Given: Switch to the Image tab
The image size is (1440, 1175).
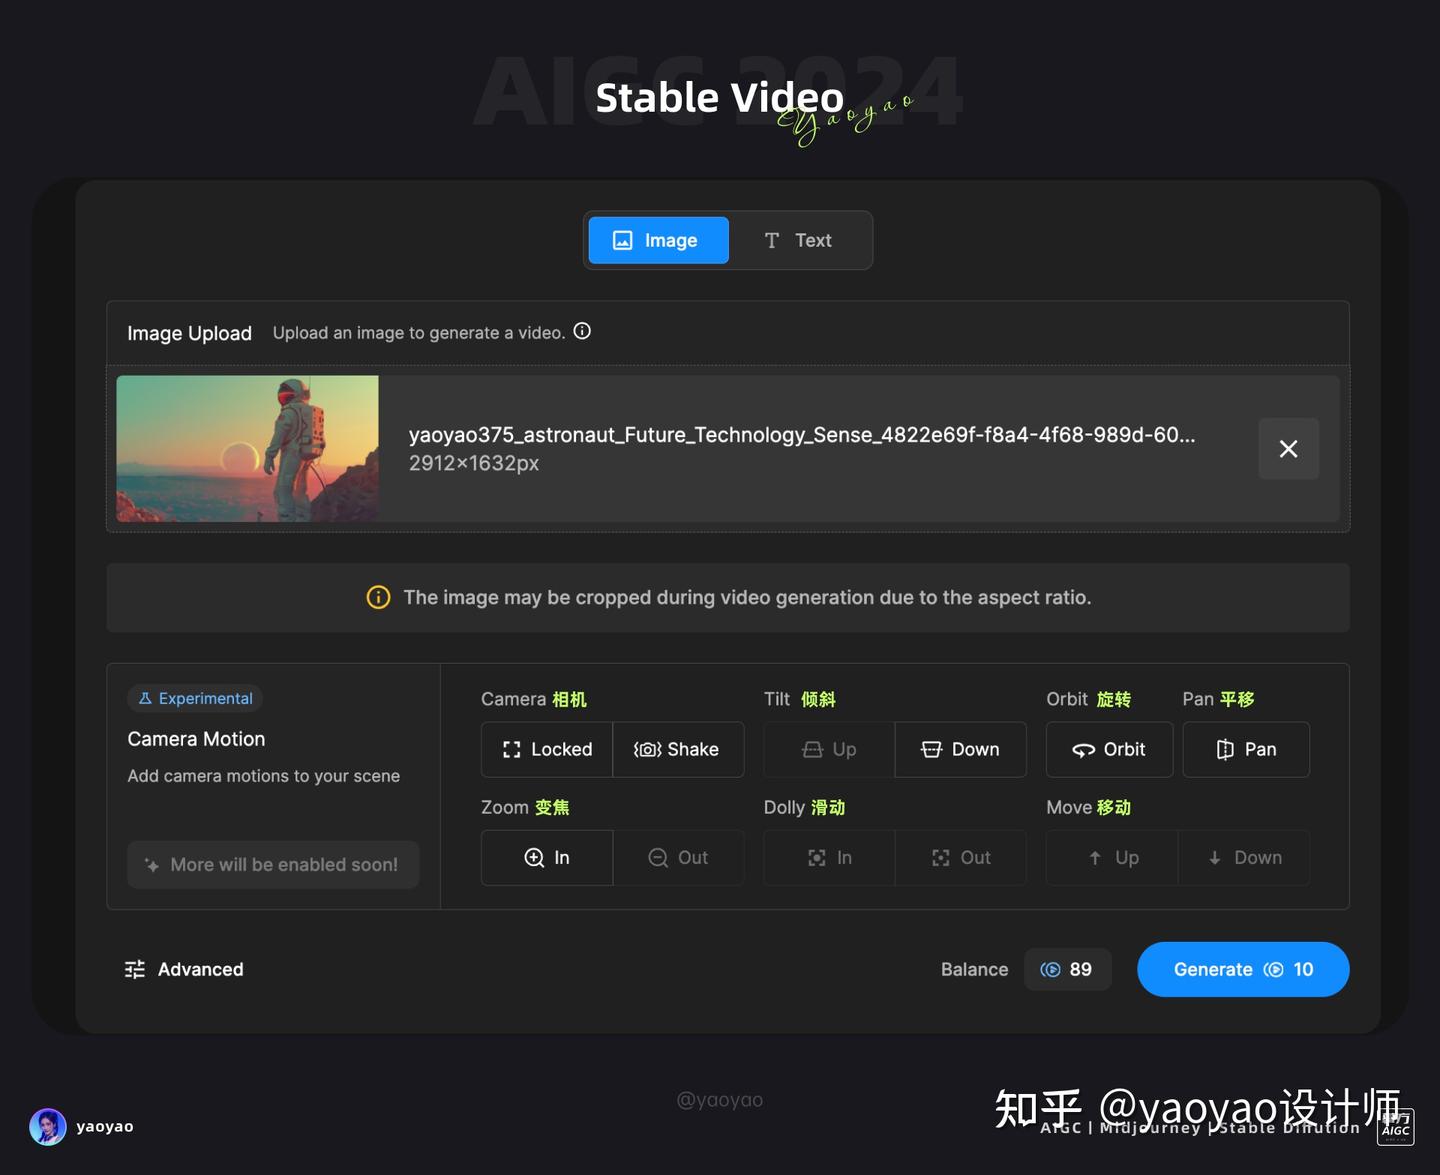Looking at the screenshot, I should point(658,240).
